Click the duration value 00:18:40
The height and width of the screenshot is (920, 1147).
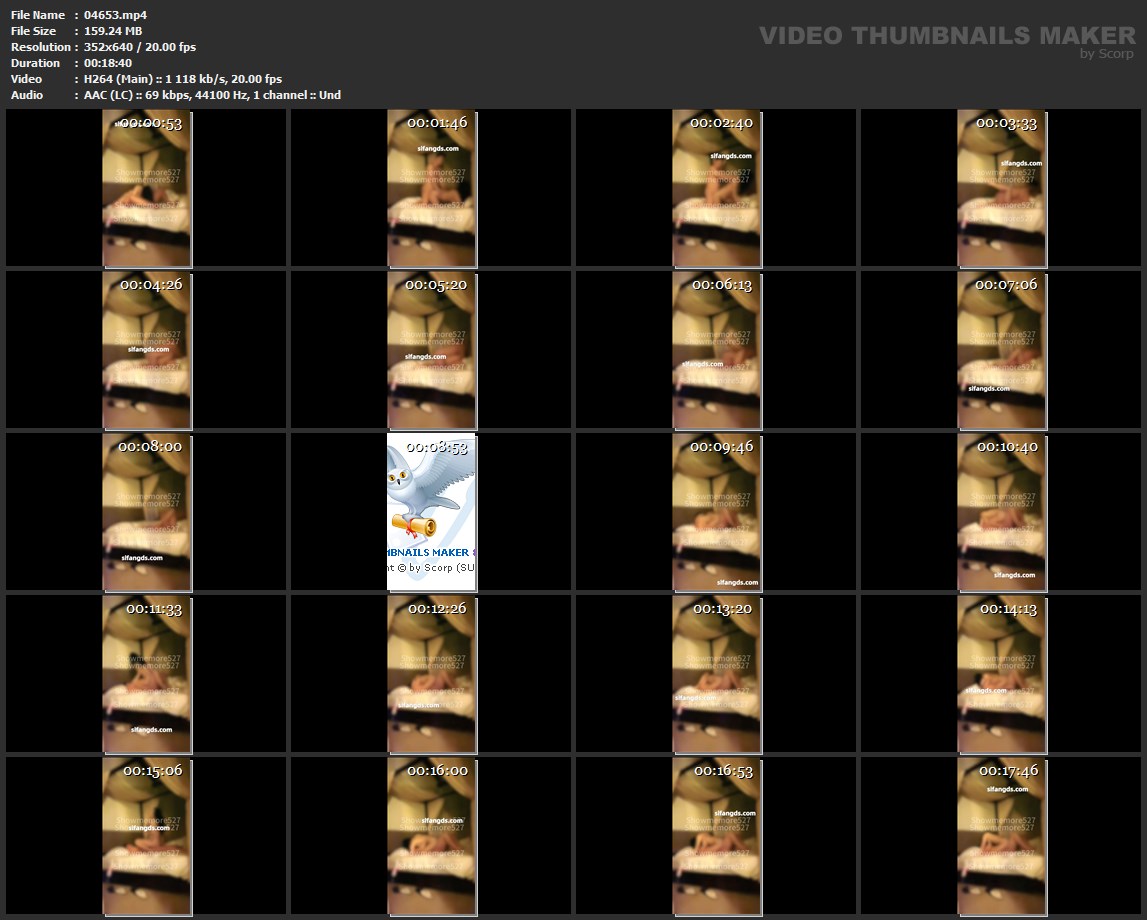point(107,63)
